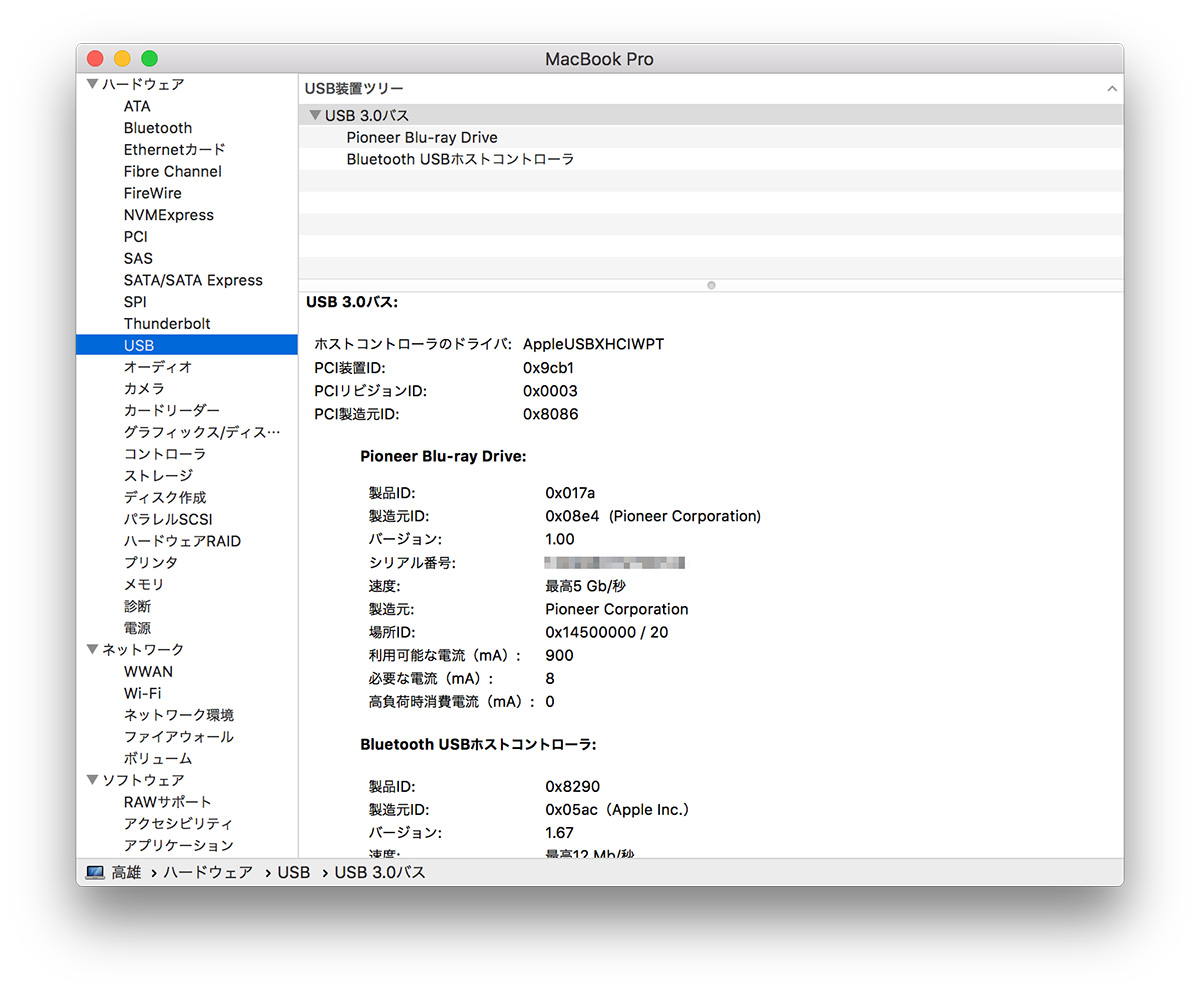Click ハードウェア in the path bar

[208, 873]
